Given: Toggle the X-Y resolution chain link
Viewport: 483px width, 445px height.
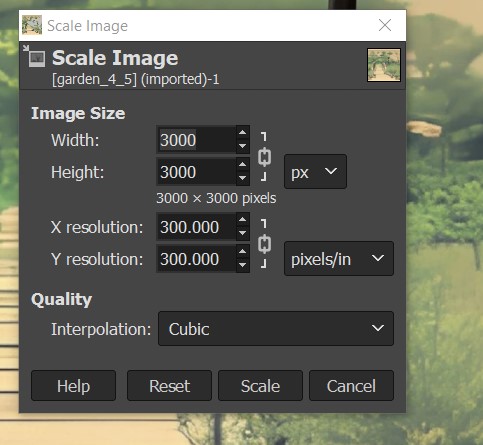Looking at the screenshot, I should pyautogui.click(x=264, y=244).
